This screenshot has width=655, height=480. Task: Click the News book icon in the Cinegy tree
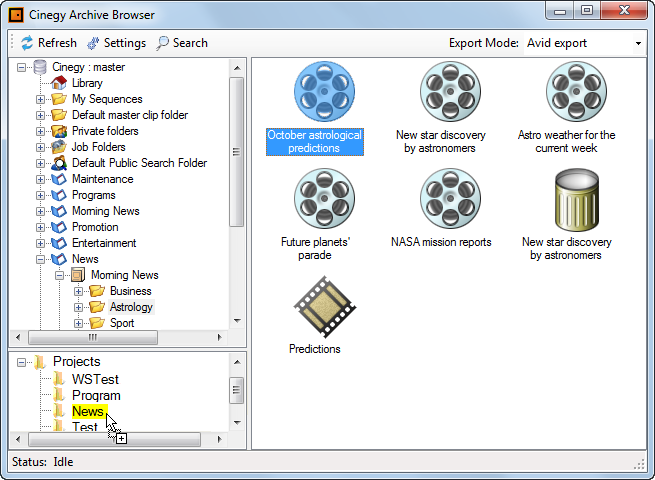[59, 259]
